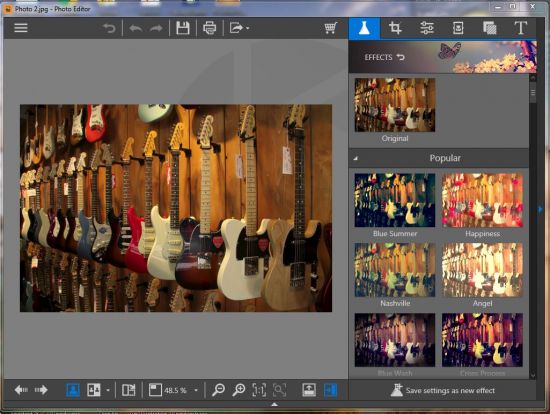Print the photo
Screen dimensions: 550x414
(x=209, y=28)
